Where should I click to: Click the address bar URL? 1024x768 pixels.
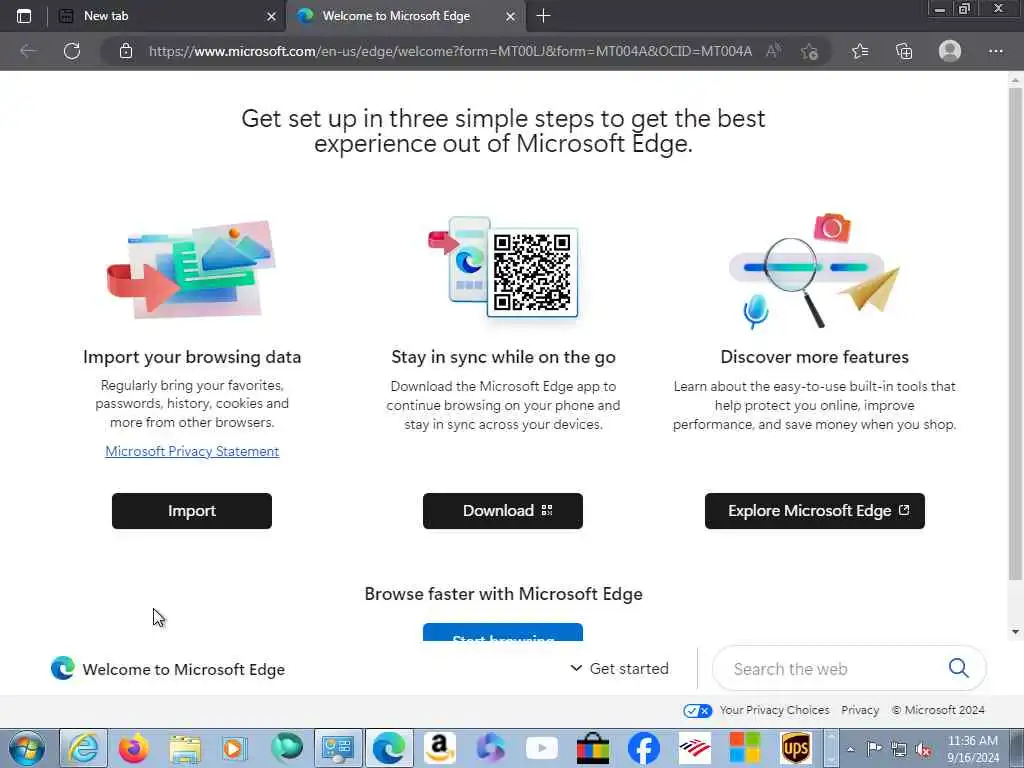click(x=450, y=51)
